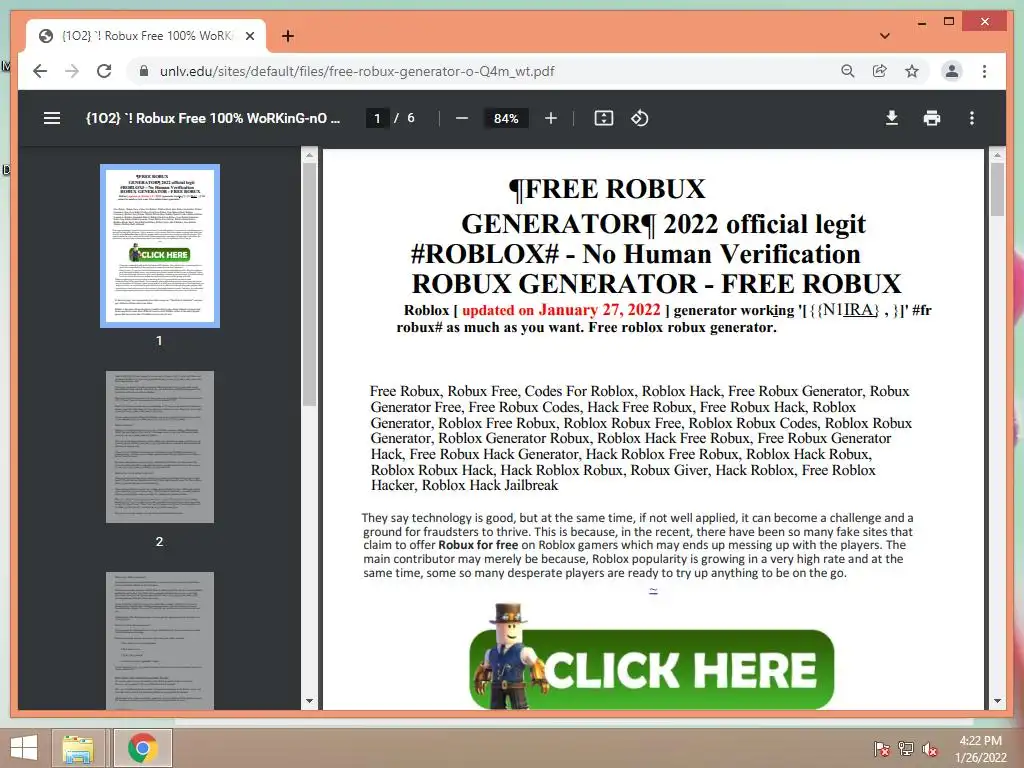1024x768 pixels.
Task: Click the 'Robux for free' bold text
Action: pyautogui.click(x=477, y=545)
